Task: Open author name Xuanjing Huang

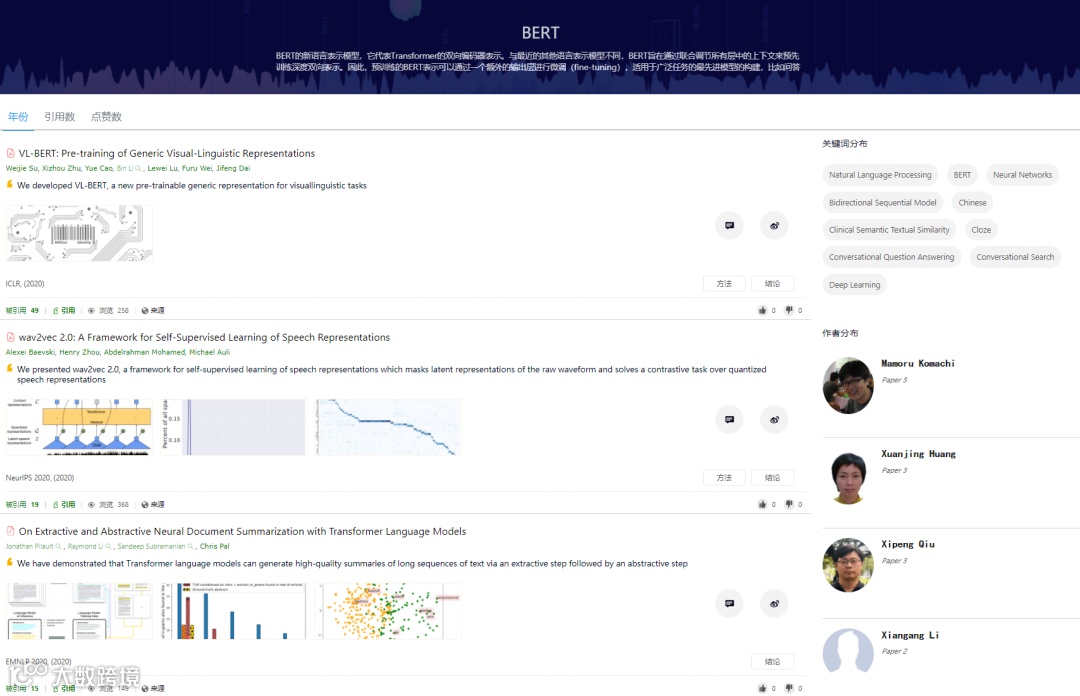Action: [x=918, y=454]
